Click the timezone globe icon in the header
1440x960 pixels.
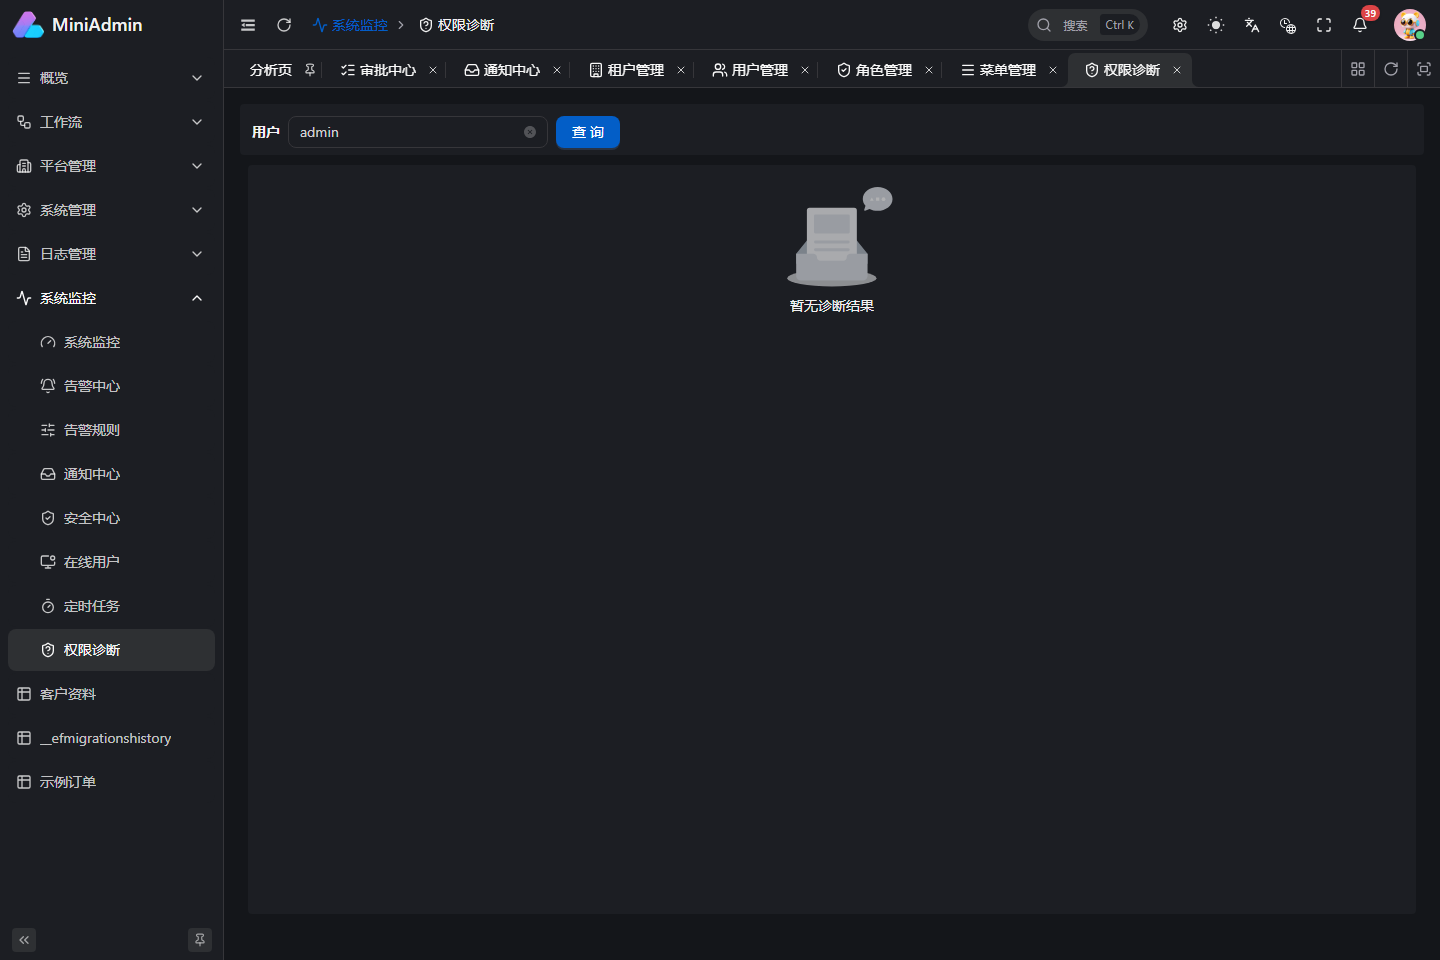(1288, 25)
